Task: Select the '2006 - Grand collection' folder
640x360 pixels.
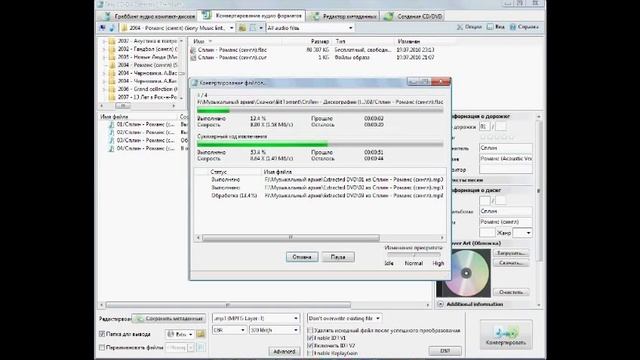Action: (x=143, y=89)
